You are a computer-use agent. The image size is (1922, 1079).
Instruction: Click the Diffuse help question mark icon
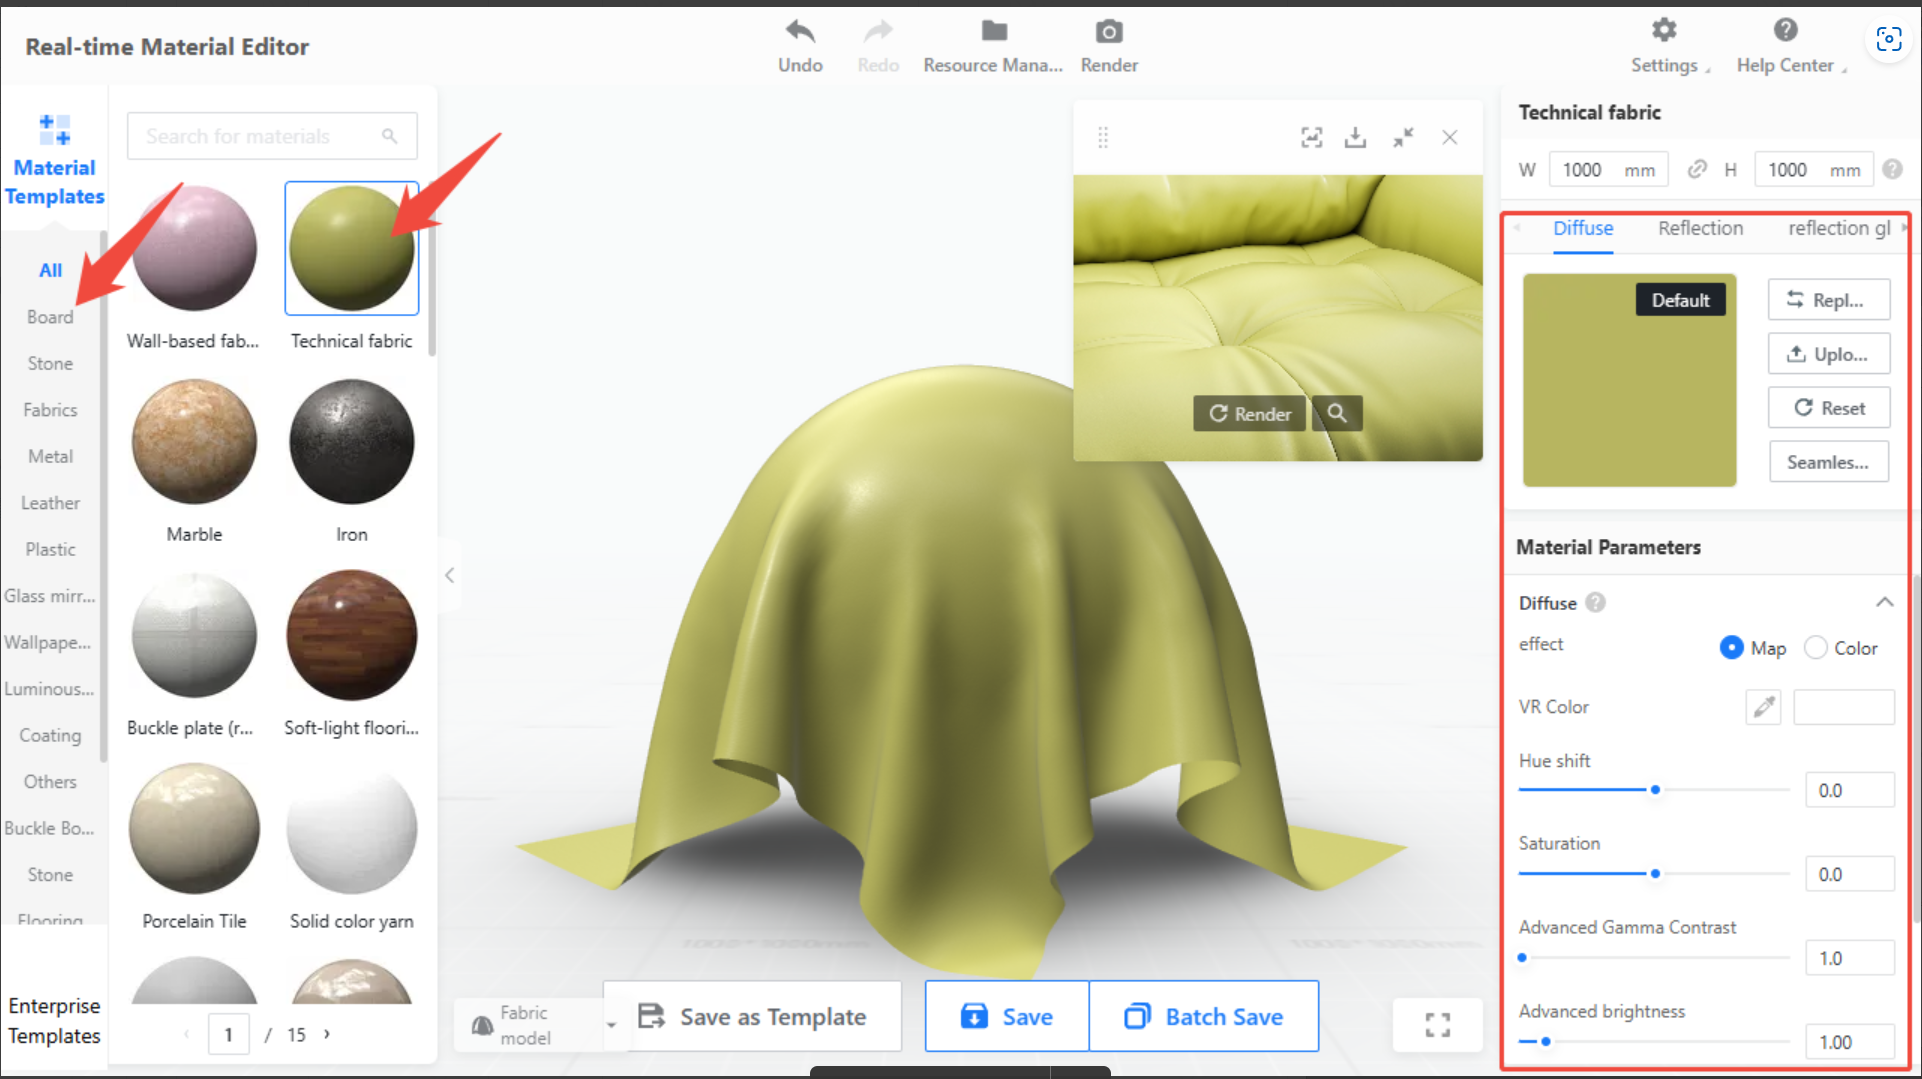point(1596,603)
